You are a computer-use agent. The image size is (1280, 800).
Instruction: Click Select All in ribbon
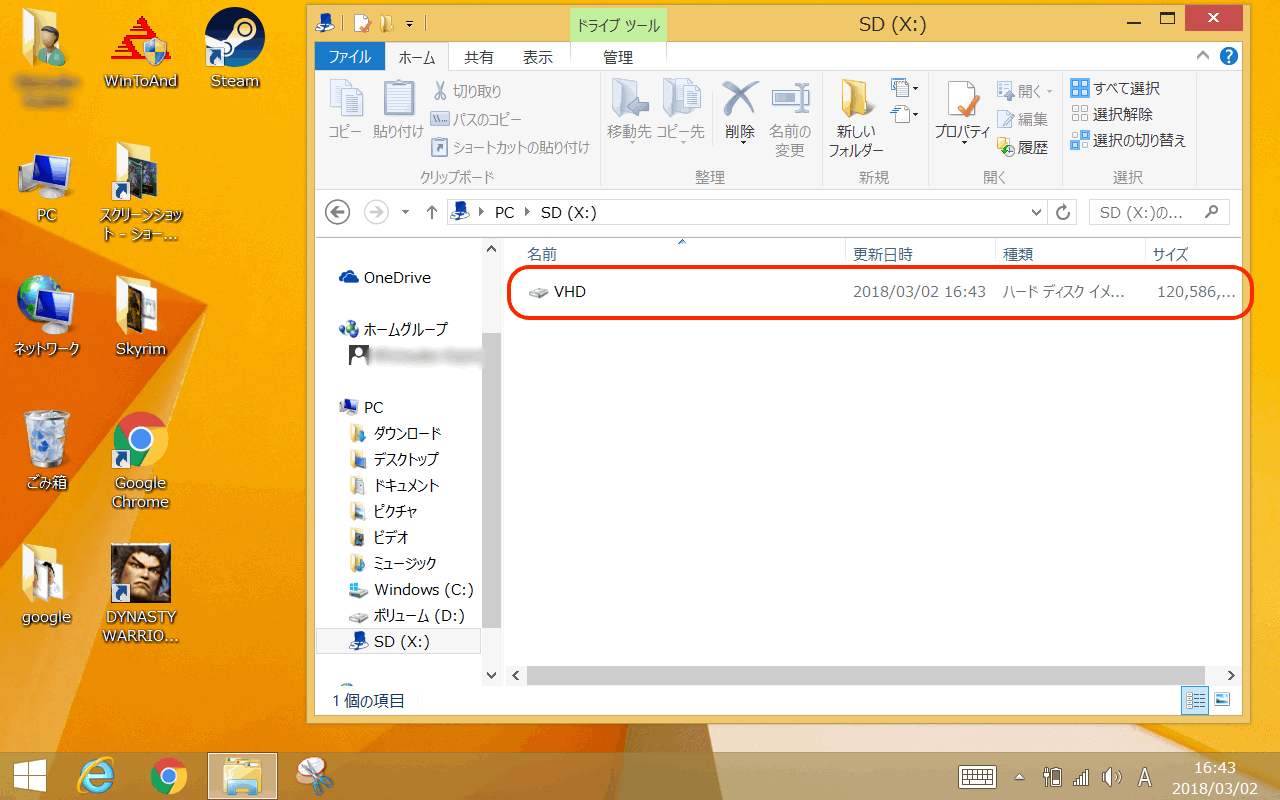click(1115, 88)
